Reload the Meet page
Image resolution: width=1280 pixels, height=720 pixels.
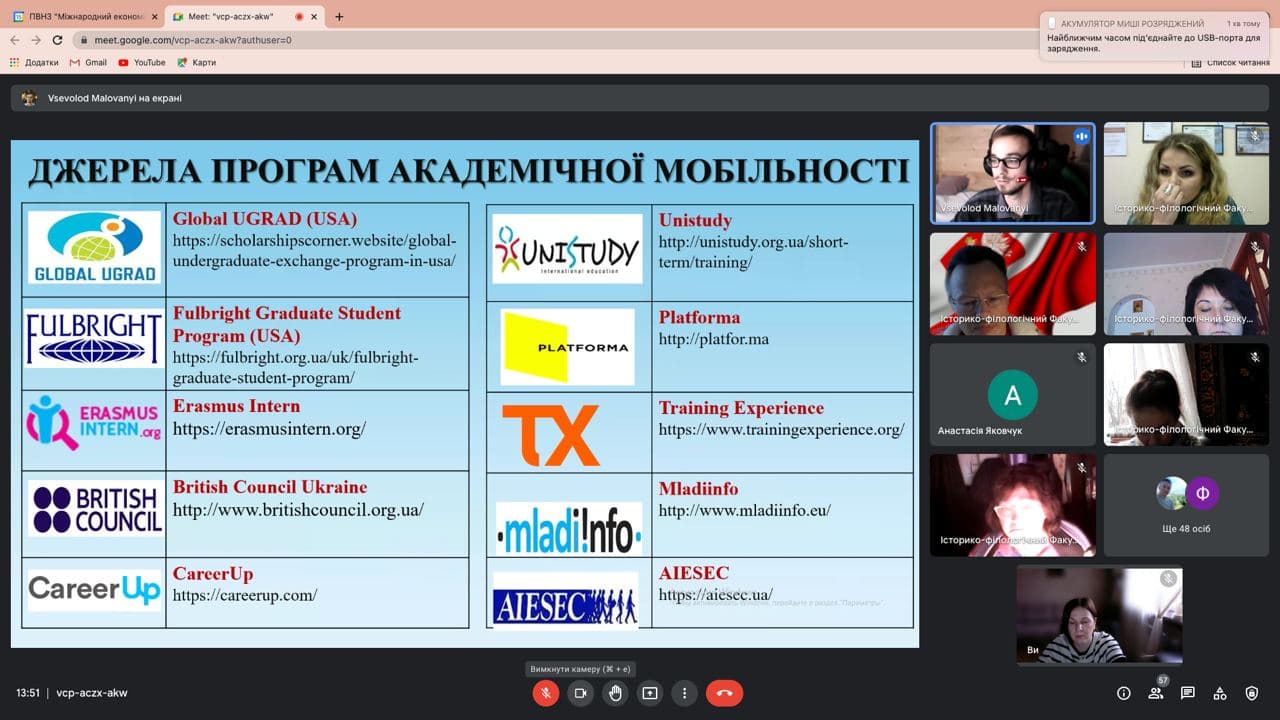pos(58,40)
